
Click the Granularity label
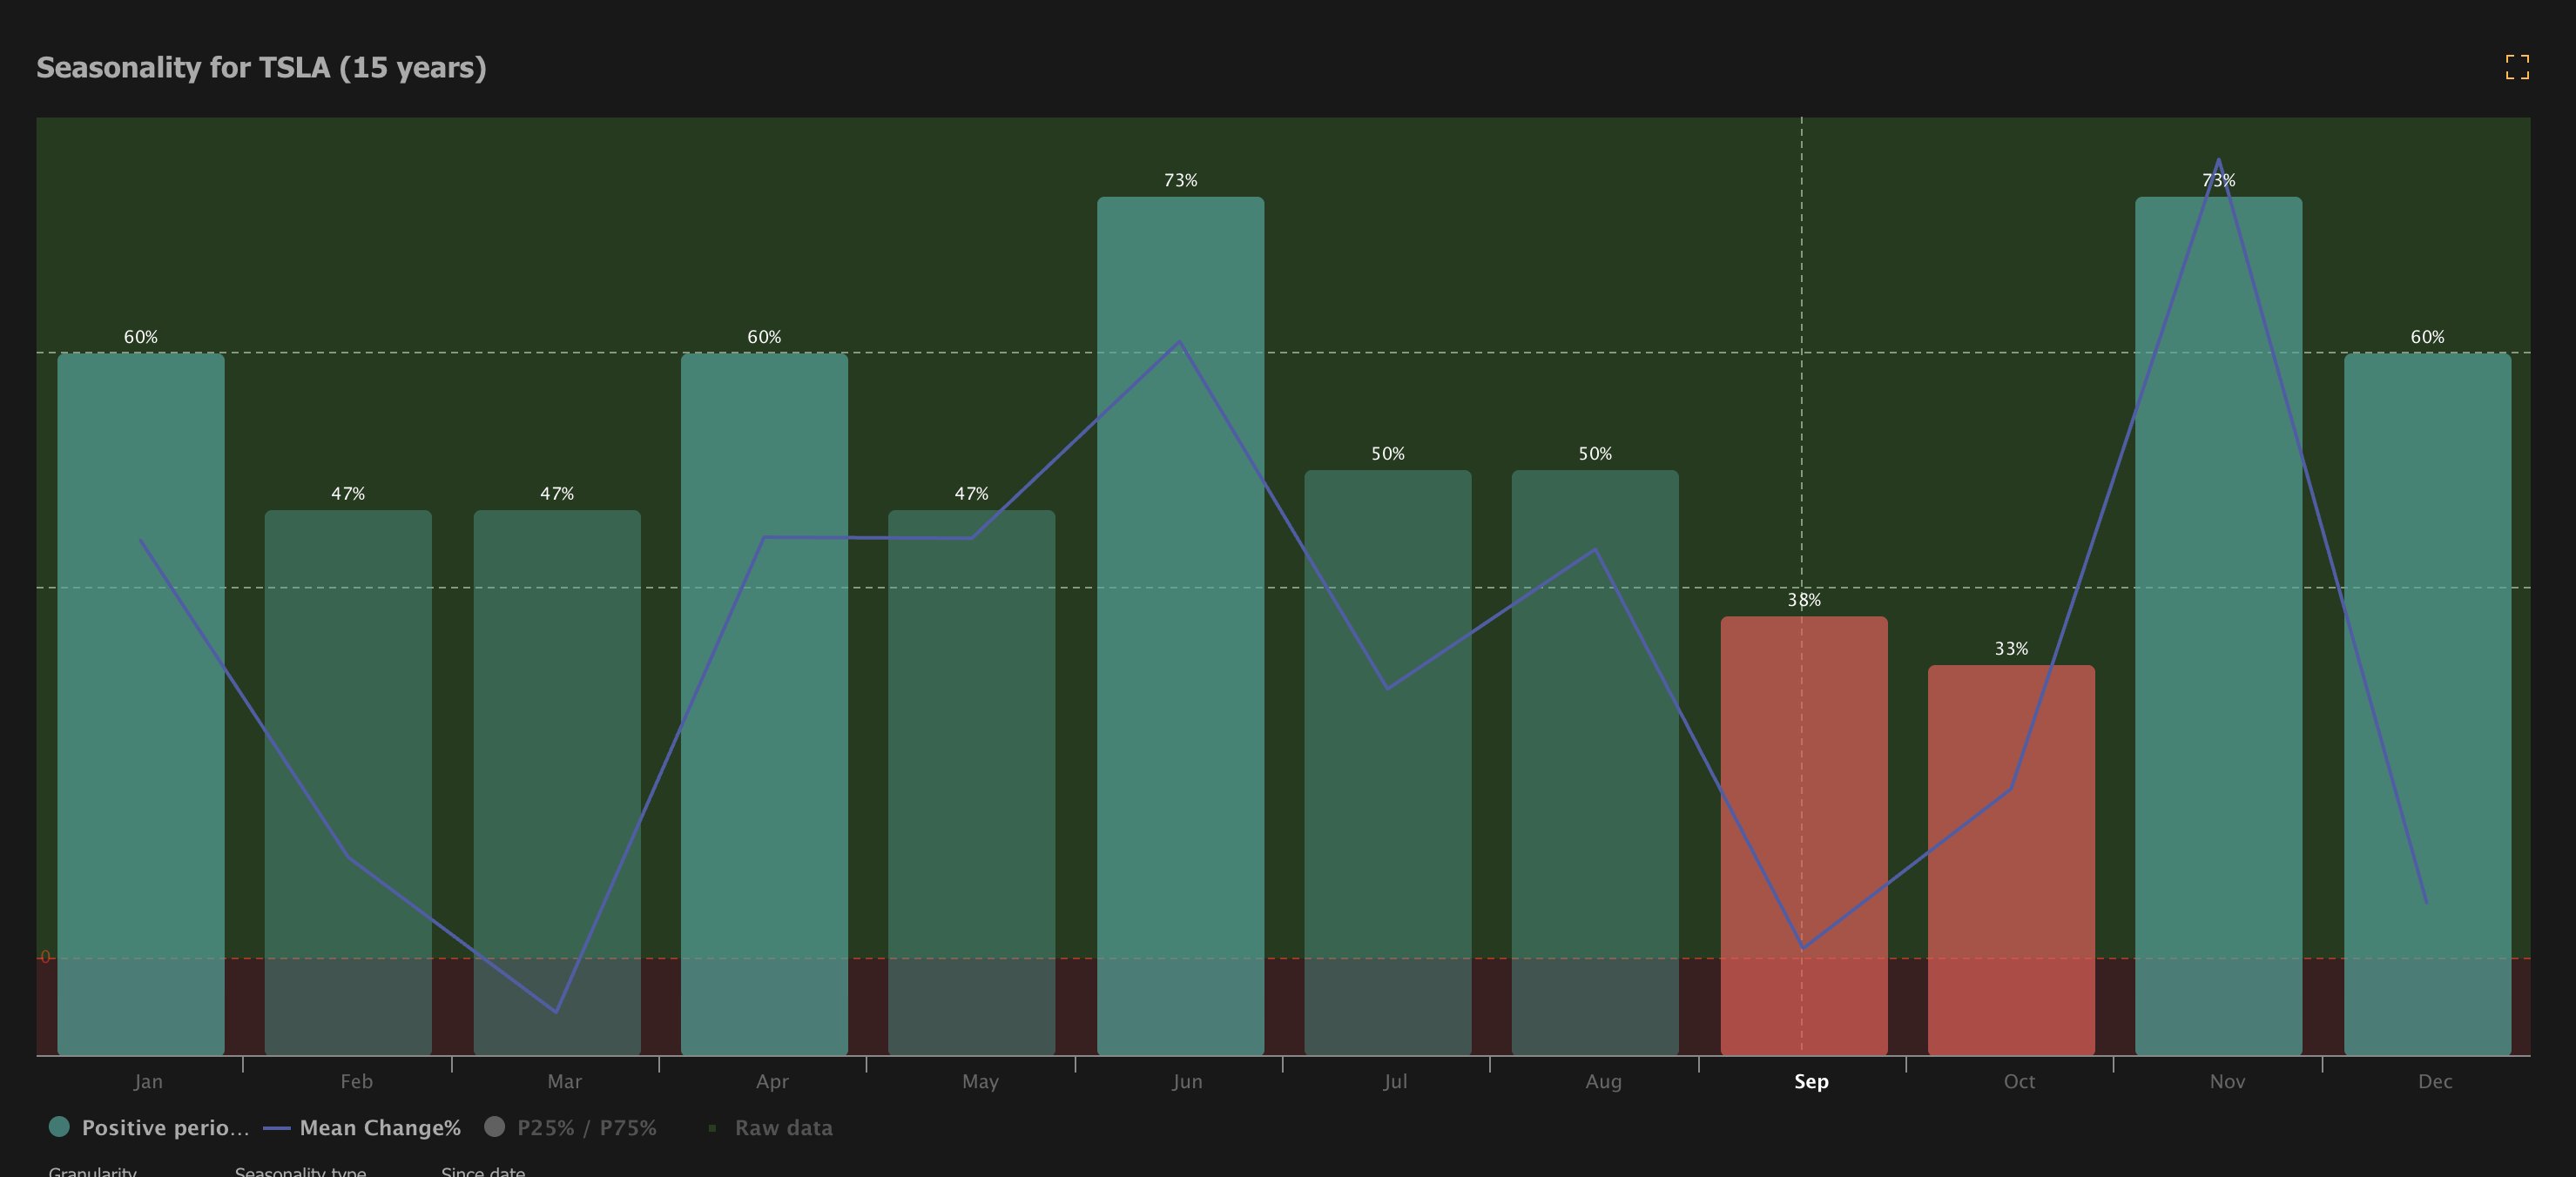[x=92, y=1170]
